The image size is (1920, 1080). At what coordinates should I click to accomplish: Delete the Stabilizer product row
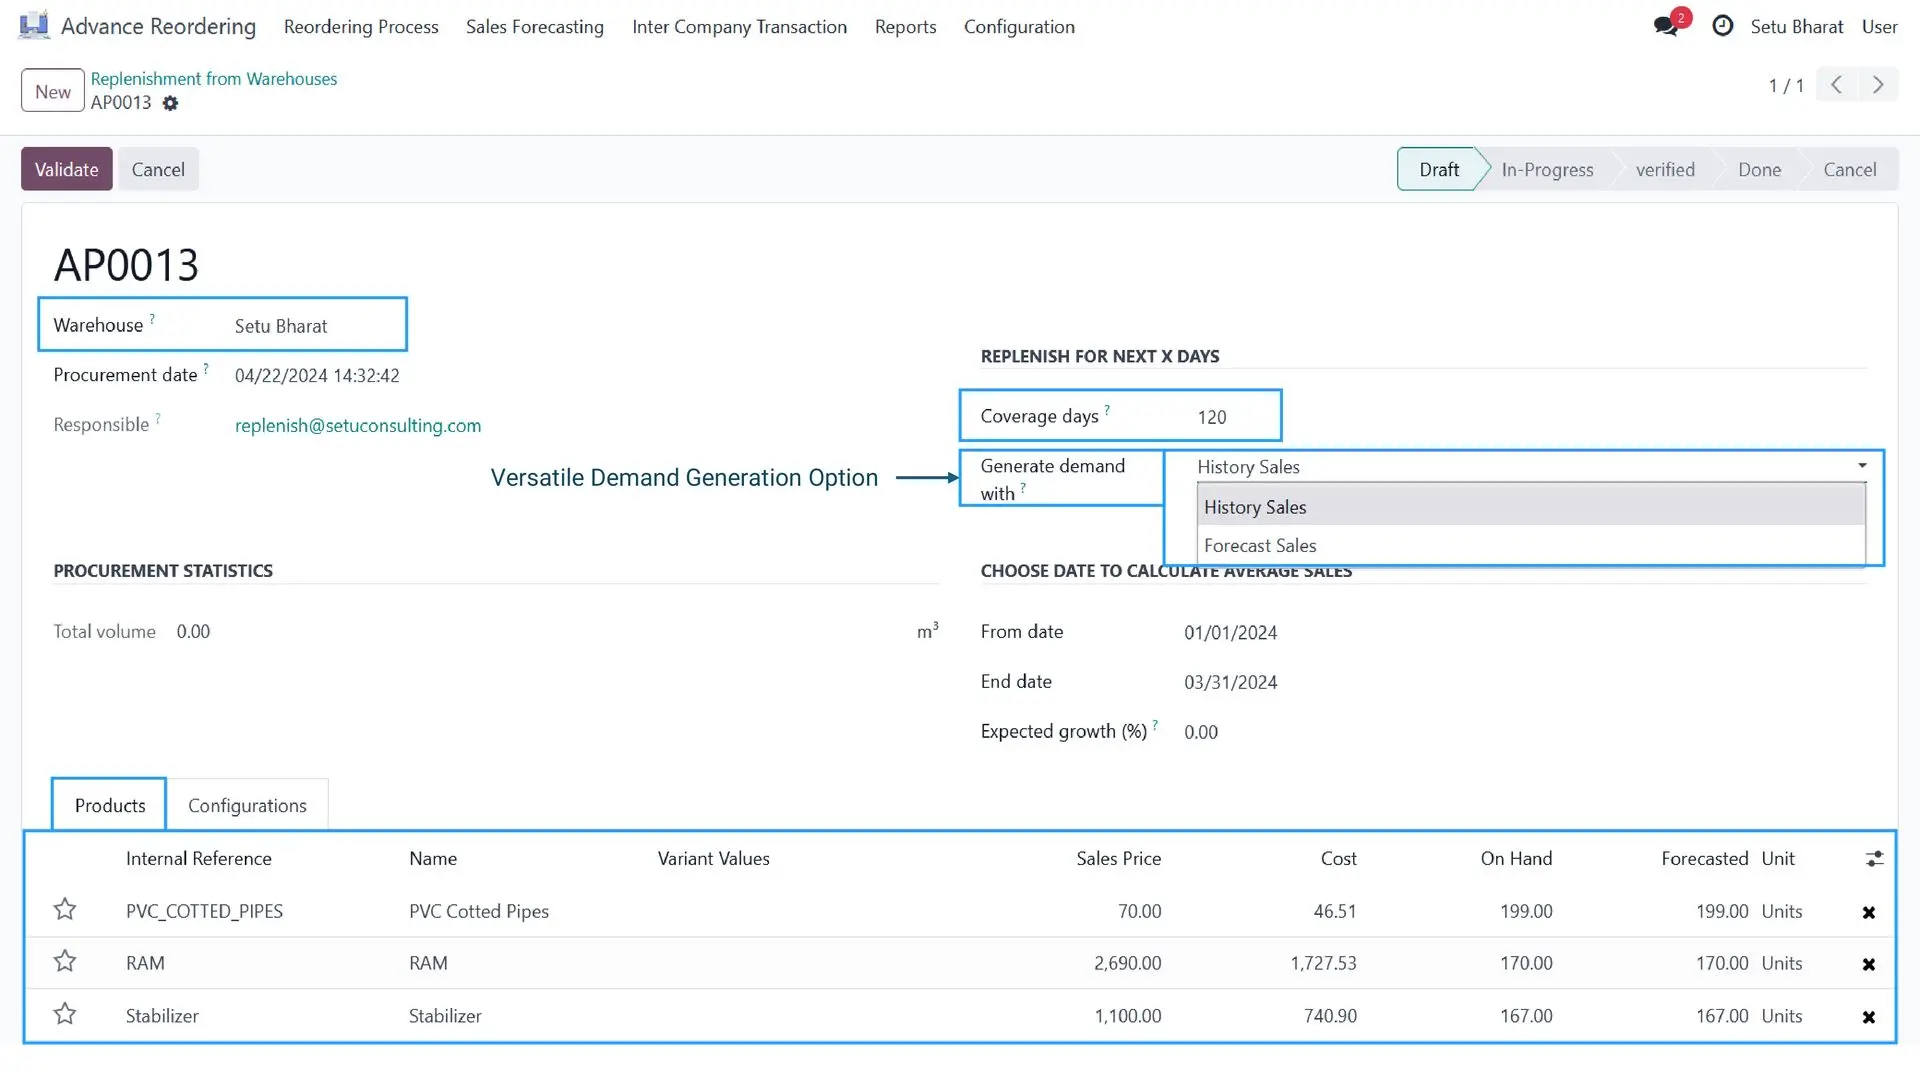1868,1017
